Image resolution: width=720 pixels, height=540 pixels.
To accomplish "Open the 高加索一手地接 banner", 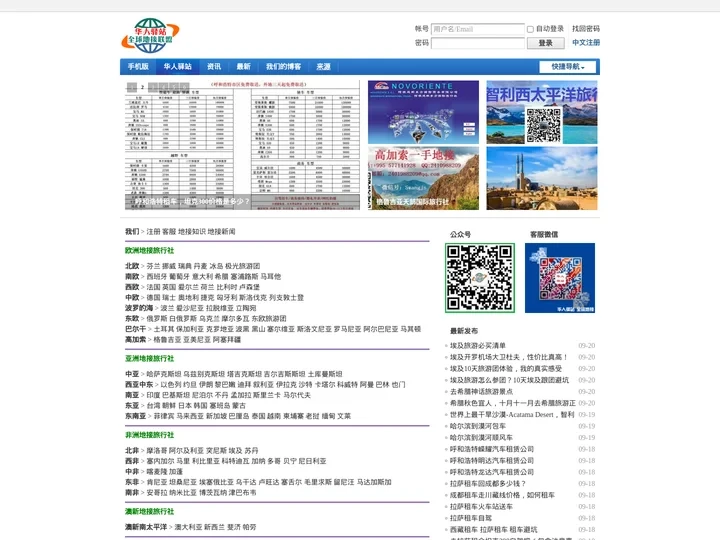I will 423,178.
